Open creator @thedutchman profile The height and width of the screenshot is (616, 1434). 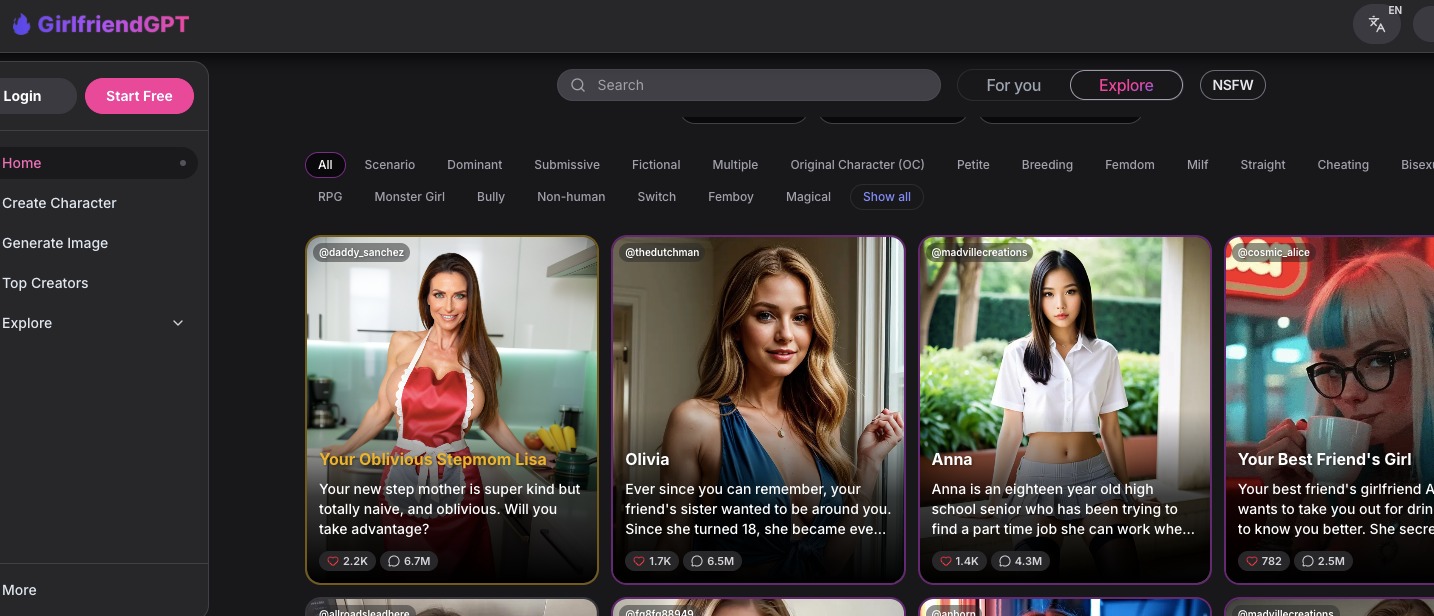pos(662,252)
